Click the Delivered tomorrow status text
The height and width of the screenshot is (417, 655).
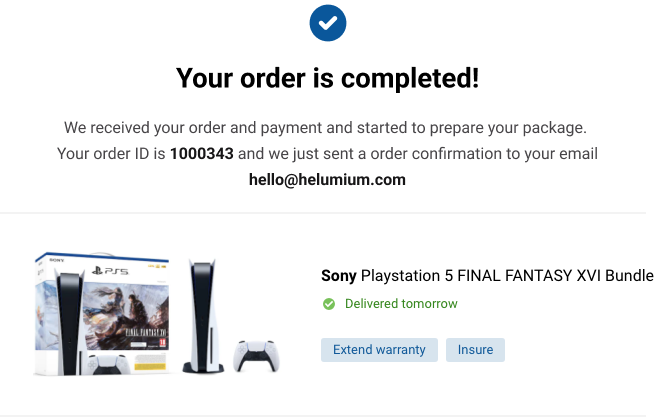[401, 304]
